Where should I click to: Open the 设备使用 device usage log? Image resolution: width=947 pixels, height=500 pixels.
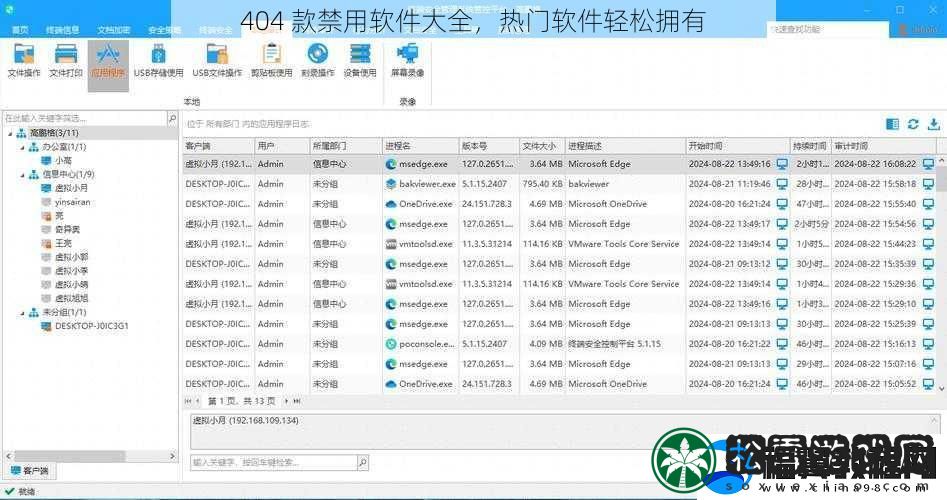(x=360, y=61)
